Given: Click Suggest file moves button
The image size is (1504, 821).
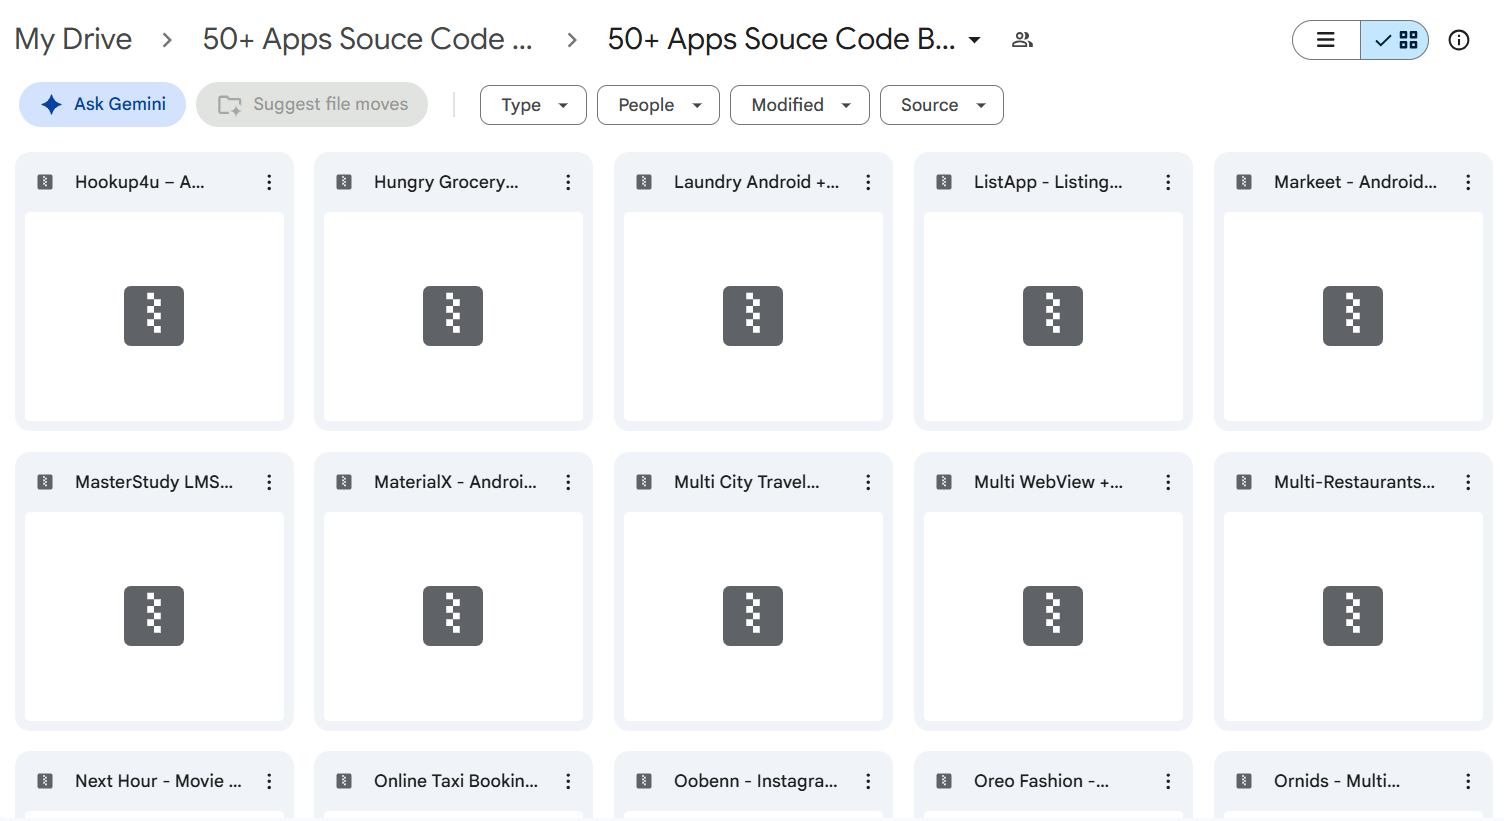Looking at the screenshot, I should 312,104.
